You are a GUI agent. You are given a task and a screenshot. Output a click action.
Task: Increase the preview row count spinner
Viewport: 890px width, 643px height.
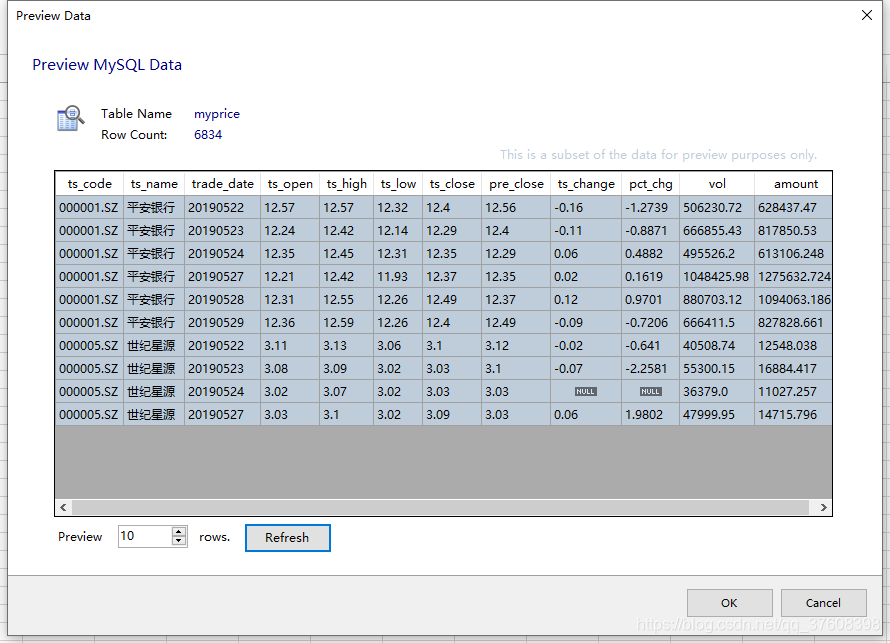coord(179,531)
